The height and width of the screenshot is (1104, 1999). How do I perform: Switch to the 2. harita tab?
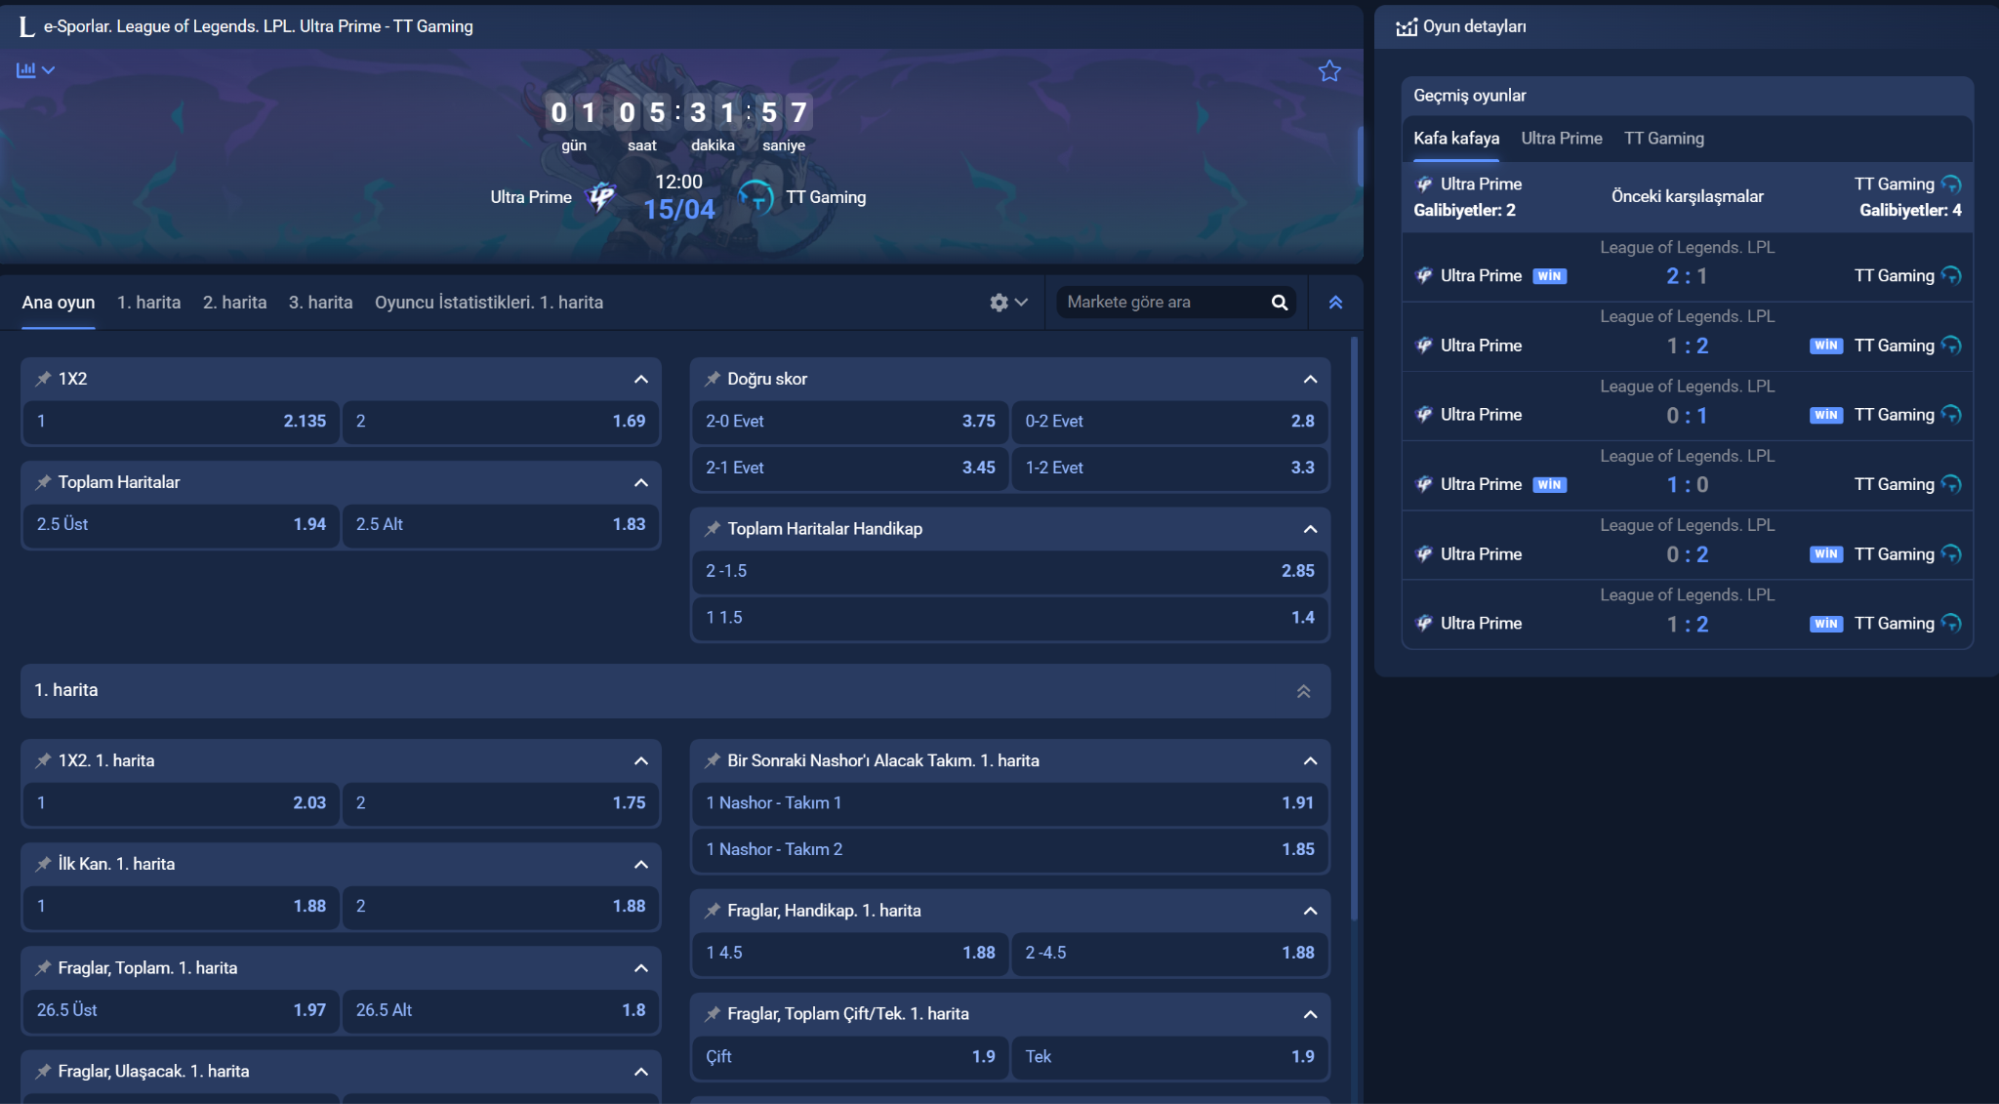click(234, 302)
